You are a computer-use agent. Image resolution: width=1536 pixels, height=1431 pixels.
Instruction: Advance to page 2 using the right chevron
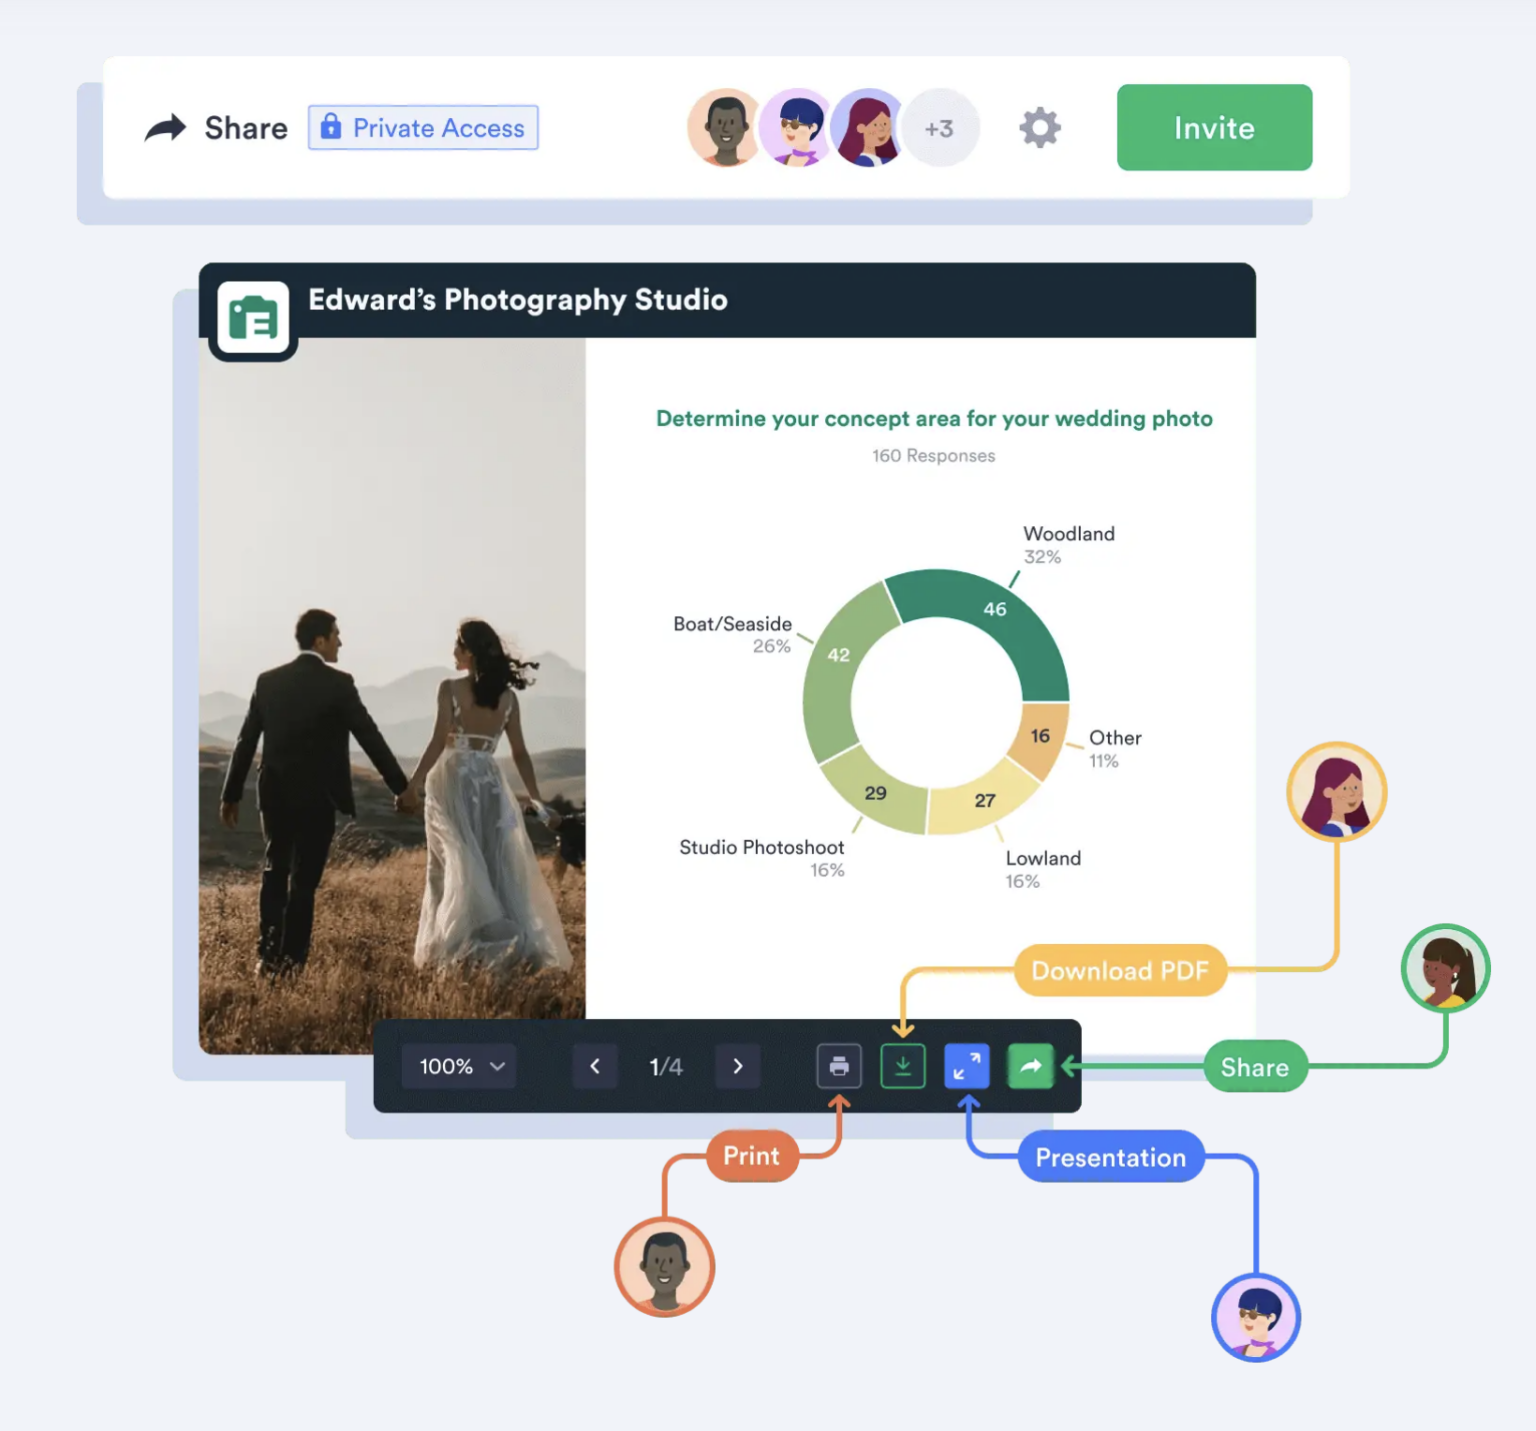(737, 1065)
